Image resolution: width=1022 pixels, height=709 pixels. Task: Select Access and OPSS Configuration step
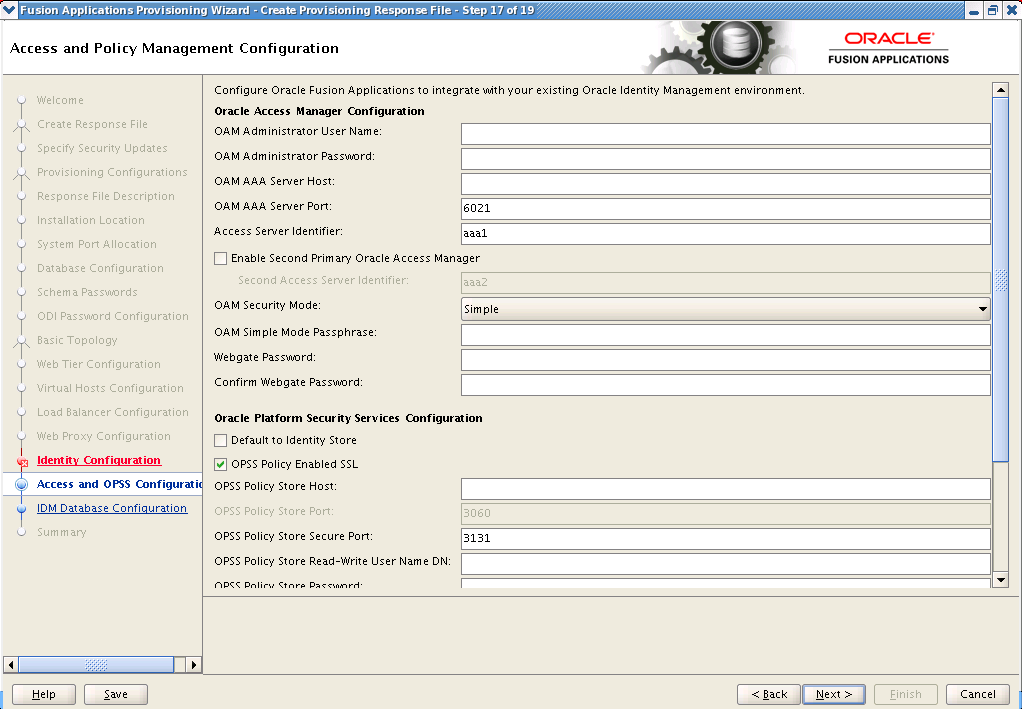[x=119, y=484]
